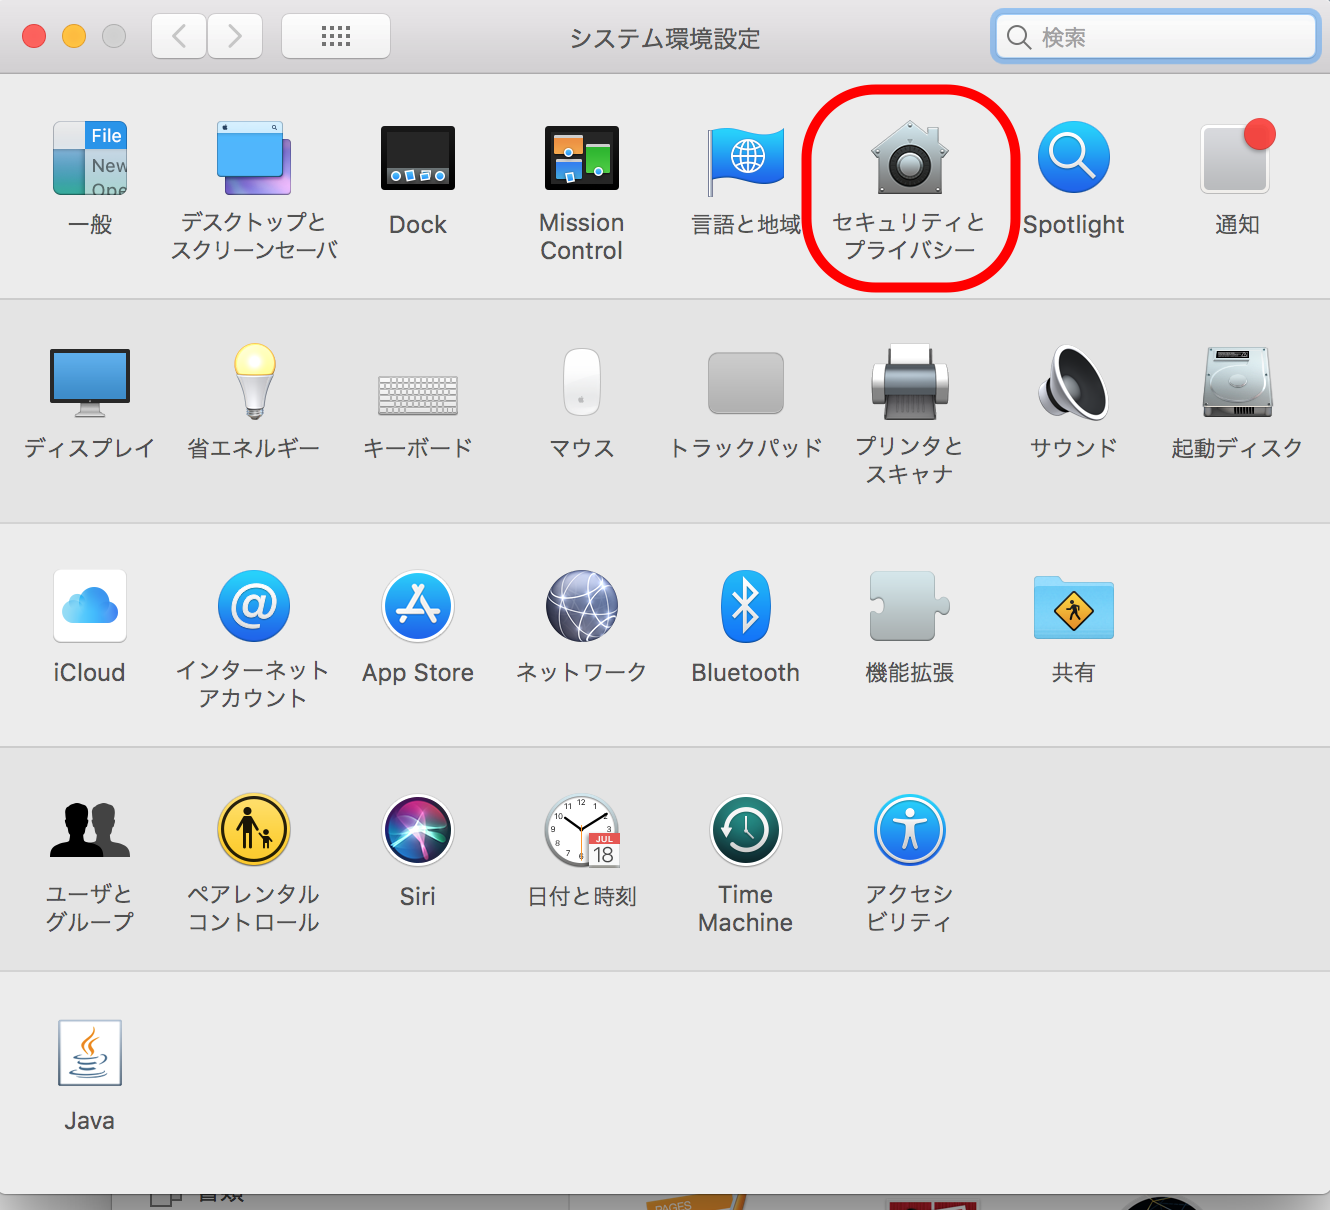Open Security & Privacy (セキュリティとプライバシー) preferences
Viewport: 1330px width, 1210px height.
pyautogui.click(x=909, y=160)
